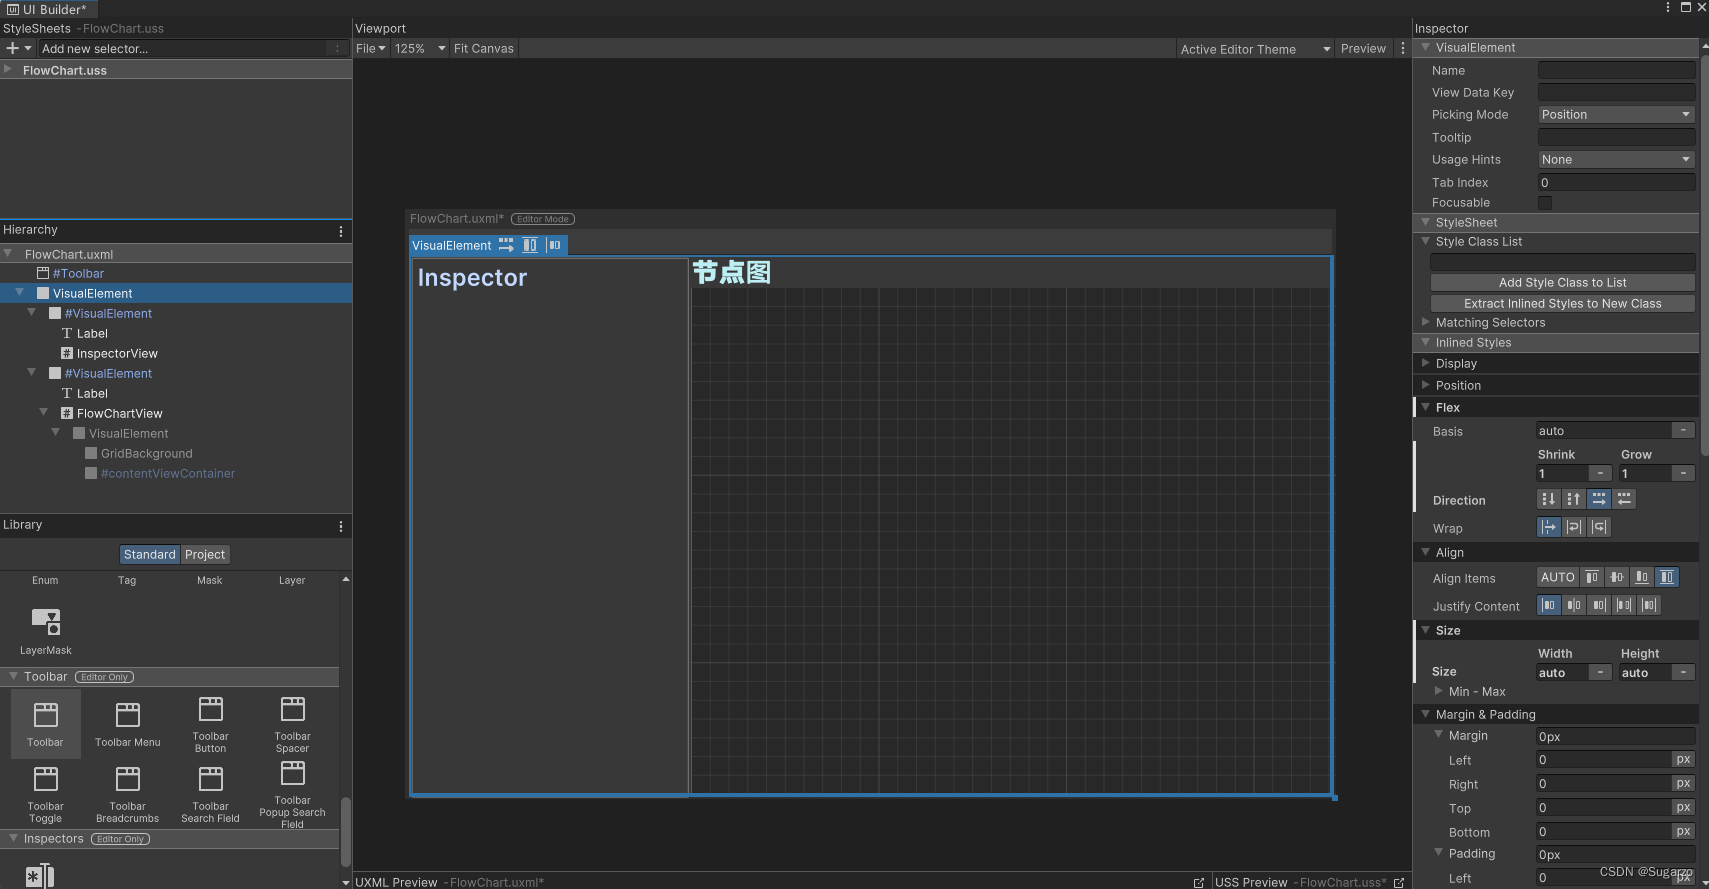Set Wrap to wrap-reverse

tap(1599, 527)
